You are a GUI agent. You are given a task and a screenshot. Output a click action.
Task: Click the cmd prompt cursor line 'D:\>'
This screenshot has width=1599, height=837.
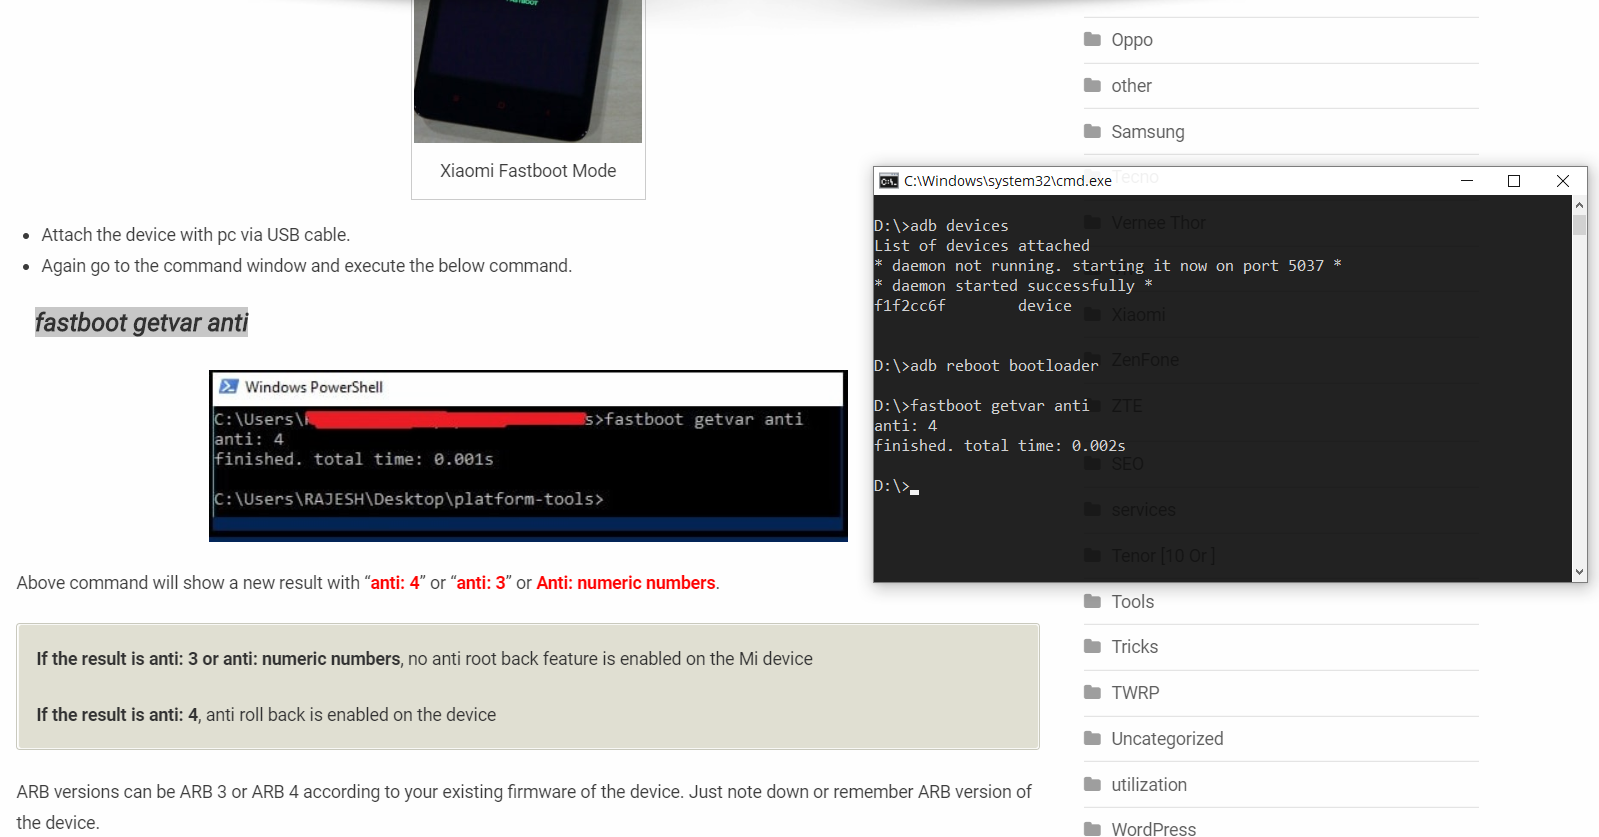point(896,486)
